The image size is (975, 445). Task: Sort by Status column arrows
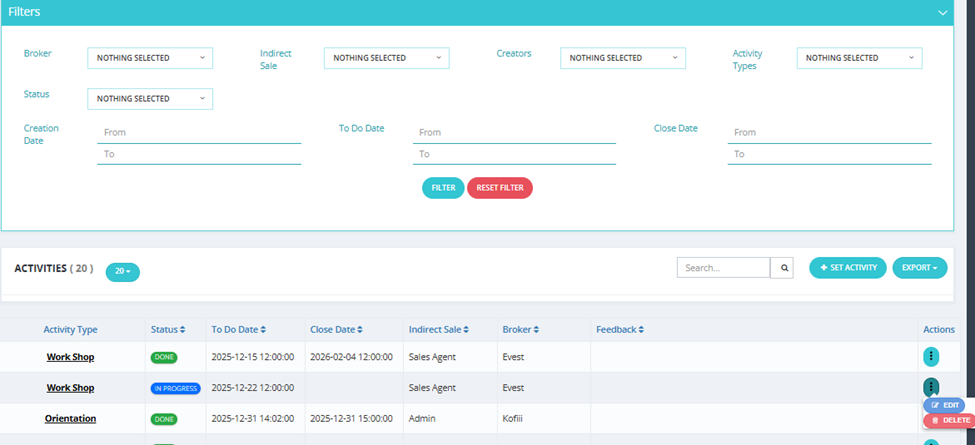point(182,330)
